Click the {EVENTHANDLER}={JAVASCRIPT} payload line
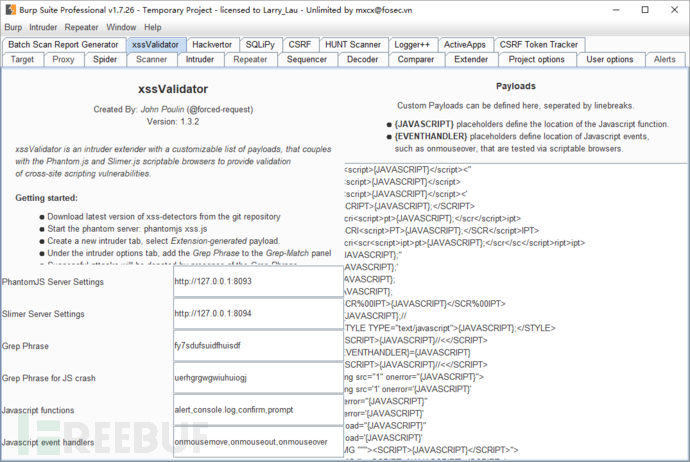The image size is (690, 462). point(407,352)
